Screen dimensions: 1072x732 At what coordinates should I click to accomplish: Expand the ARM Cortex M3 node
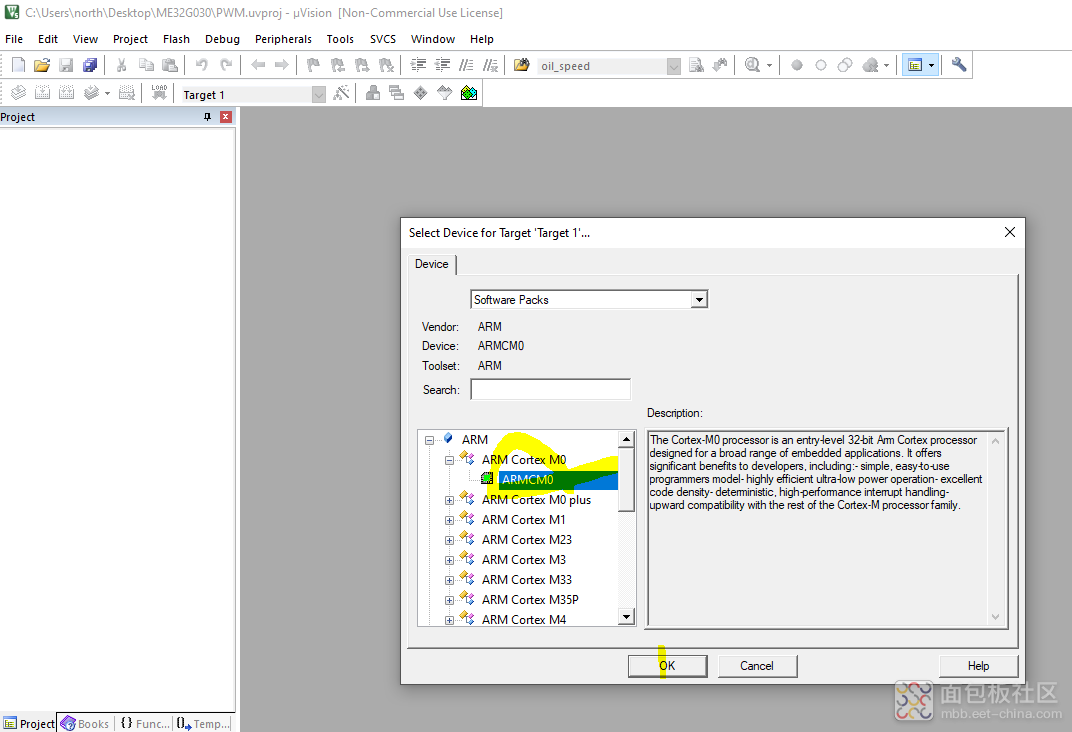[x=449, y=560]
